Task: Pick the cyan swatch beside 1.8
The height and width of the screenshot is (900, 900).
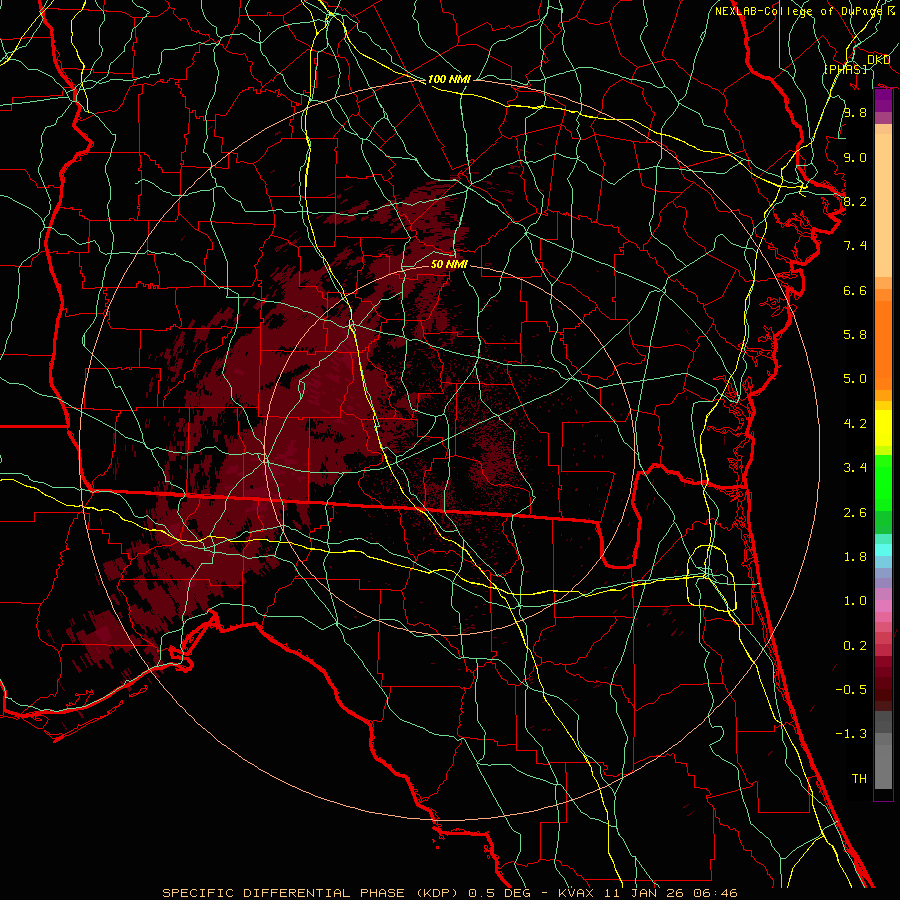Action: click(x=883, y=550)
